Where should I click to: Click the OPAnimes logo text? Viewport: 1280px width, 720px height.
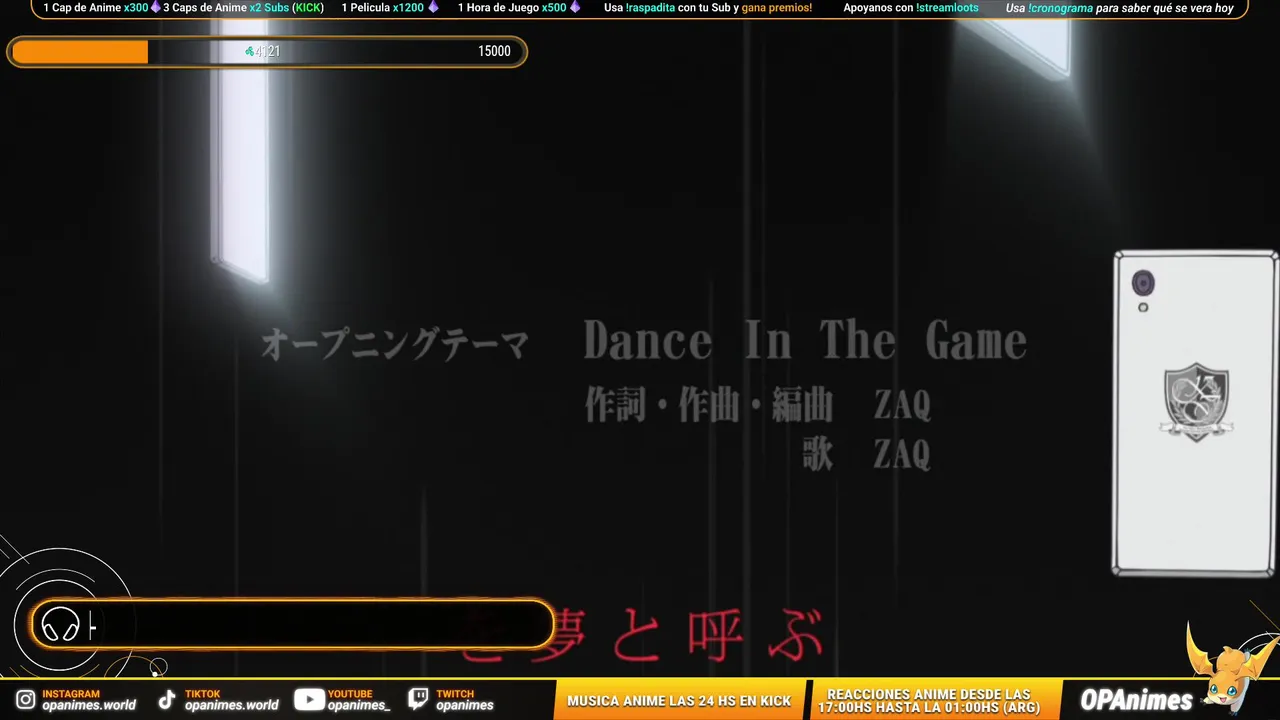[1136, 700]
